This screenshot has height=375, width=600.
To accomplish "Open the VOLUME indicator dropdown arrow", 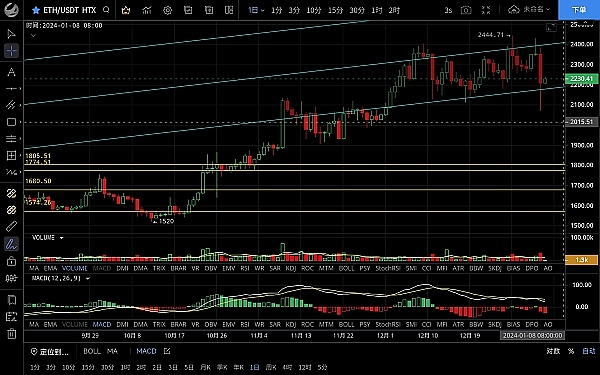I will tap(61, 238).
